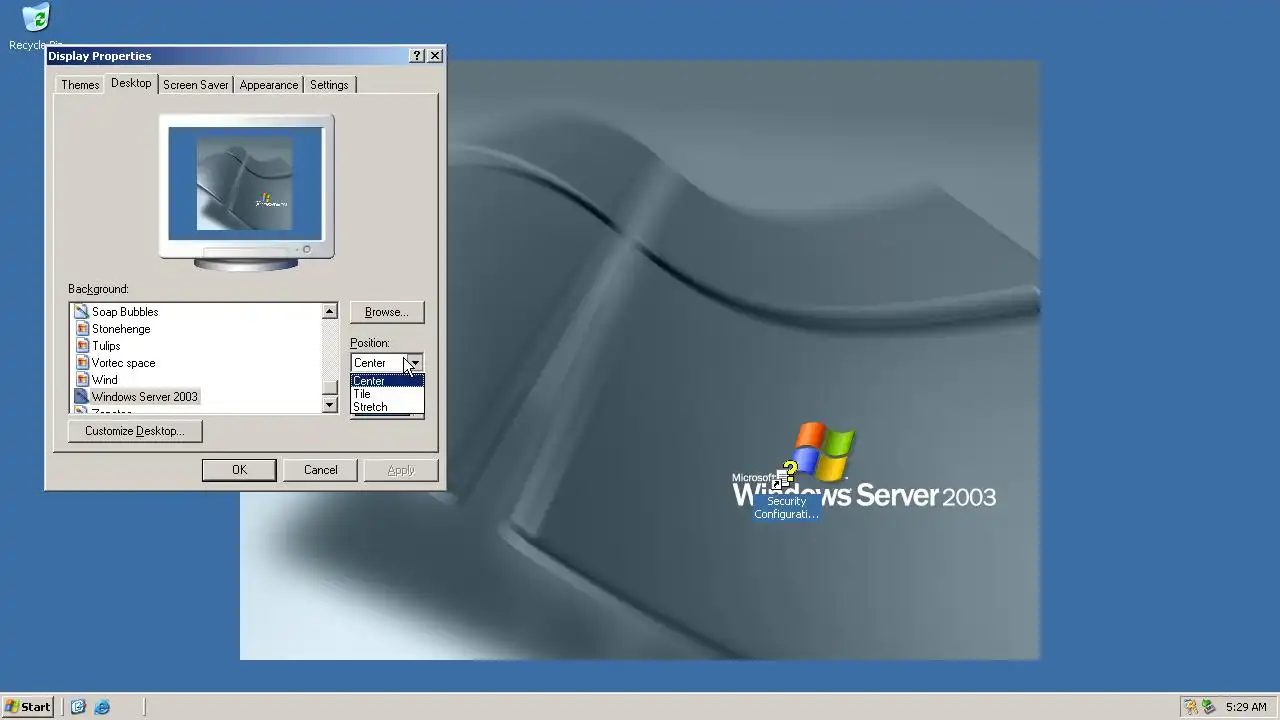Open the Start menu

point(27,707)
